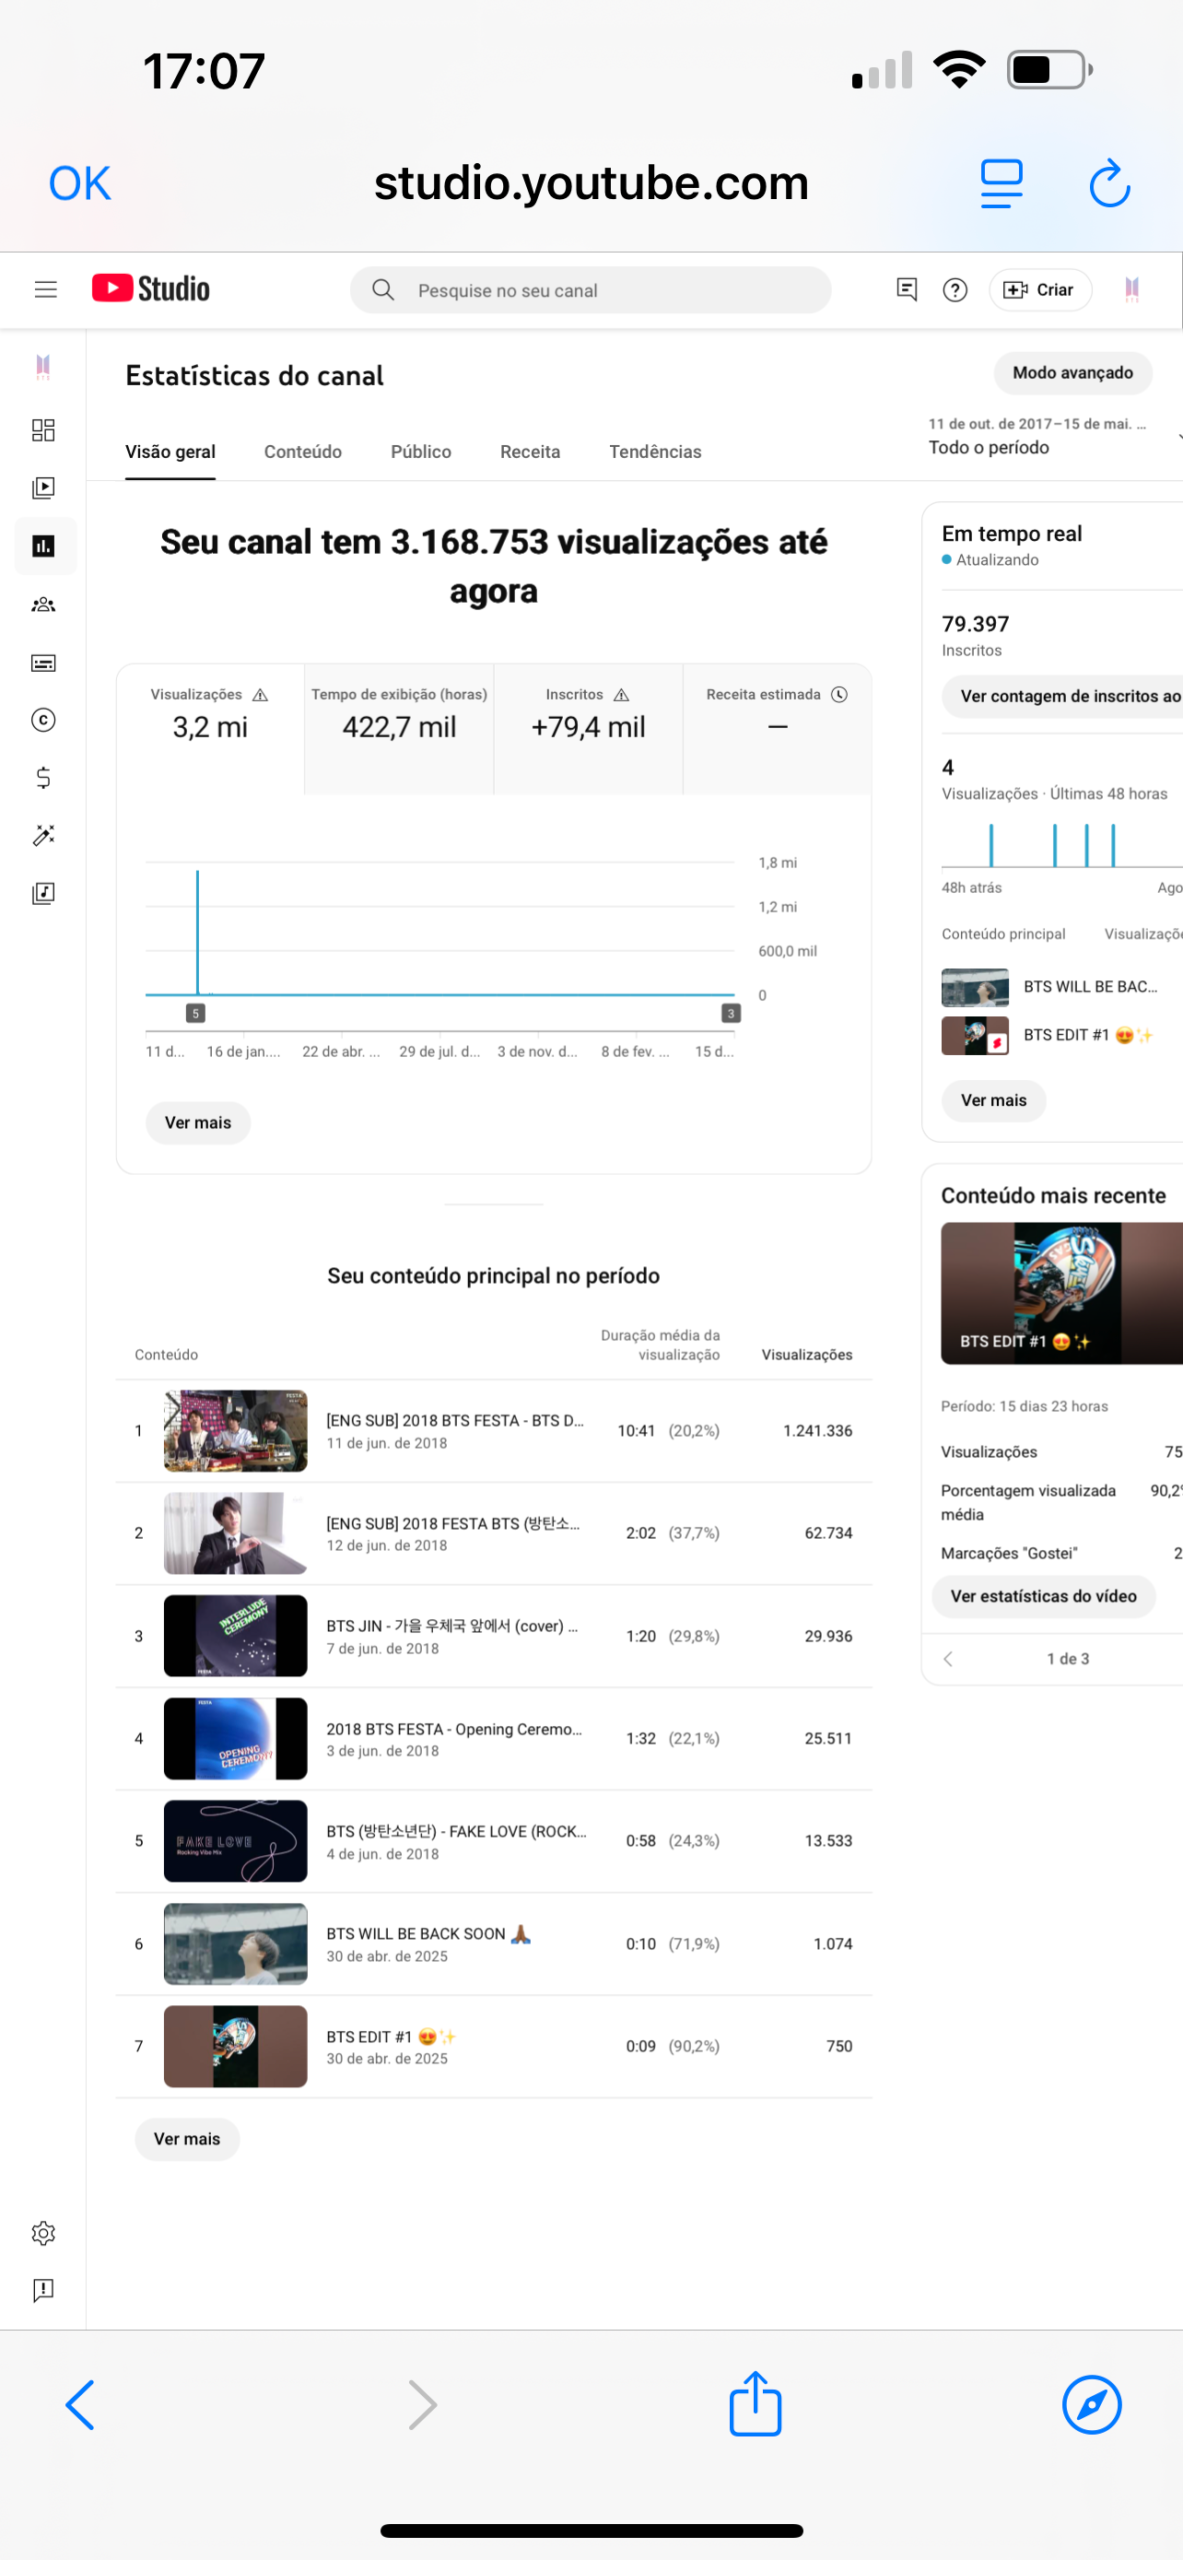Open the Todo o período date dropdown
The height and width of the screenshot is (2560, 1183).
[x=1054, y=437]
